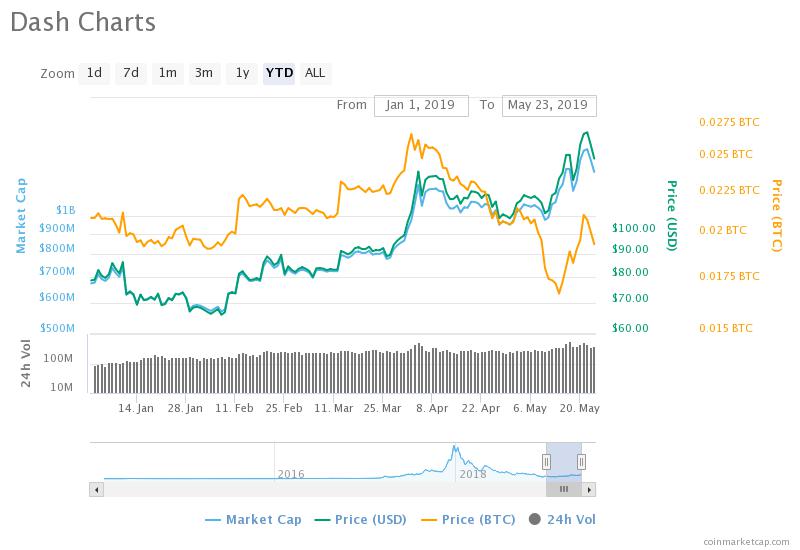Click the 0.015 BTC axis label
The height and width of the screenshot is (550, 800).
point(726,328)
